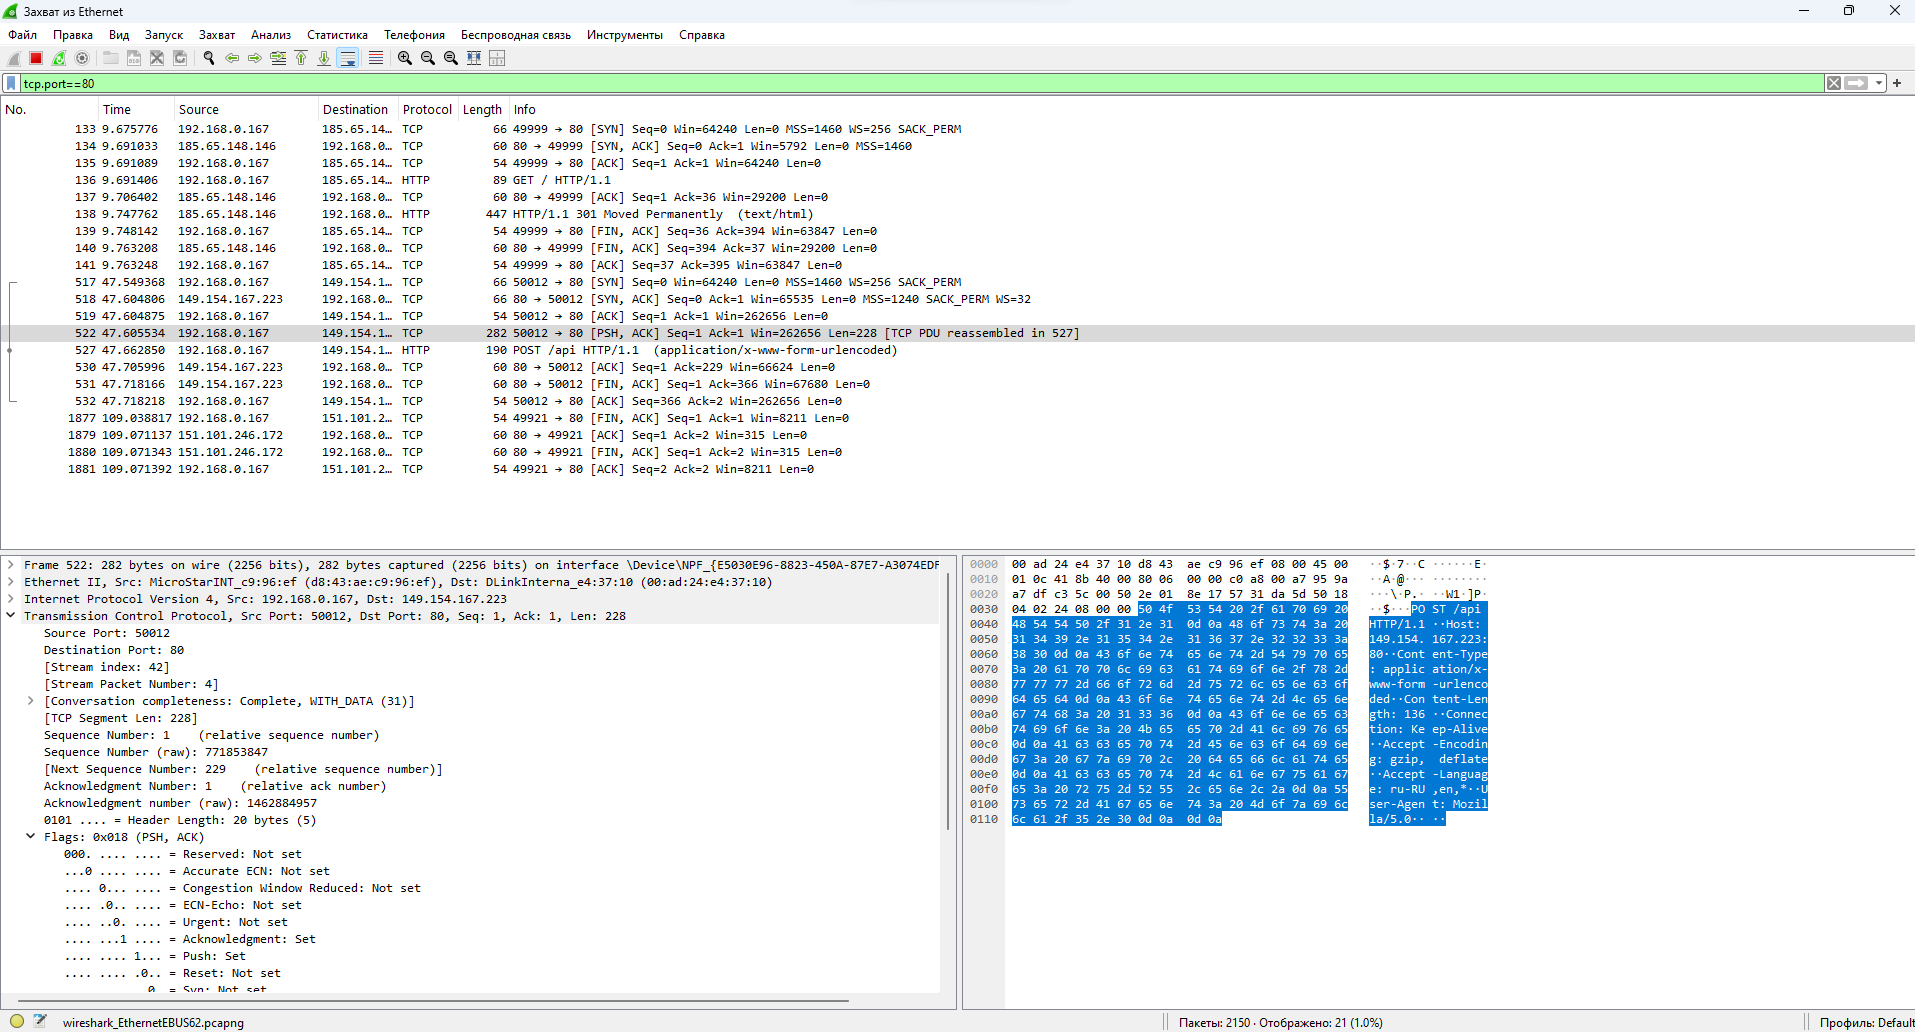Viewport: 1915px width, 1032px height.
Task: Click the Go to specified packet icon
Action: point(278,58)
